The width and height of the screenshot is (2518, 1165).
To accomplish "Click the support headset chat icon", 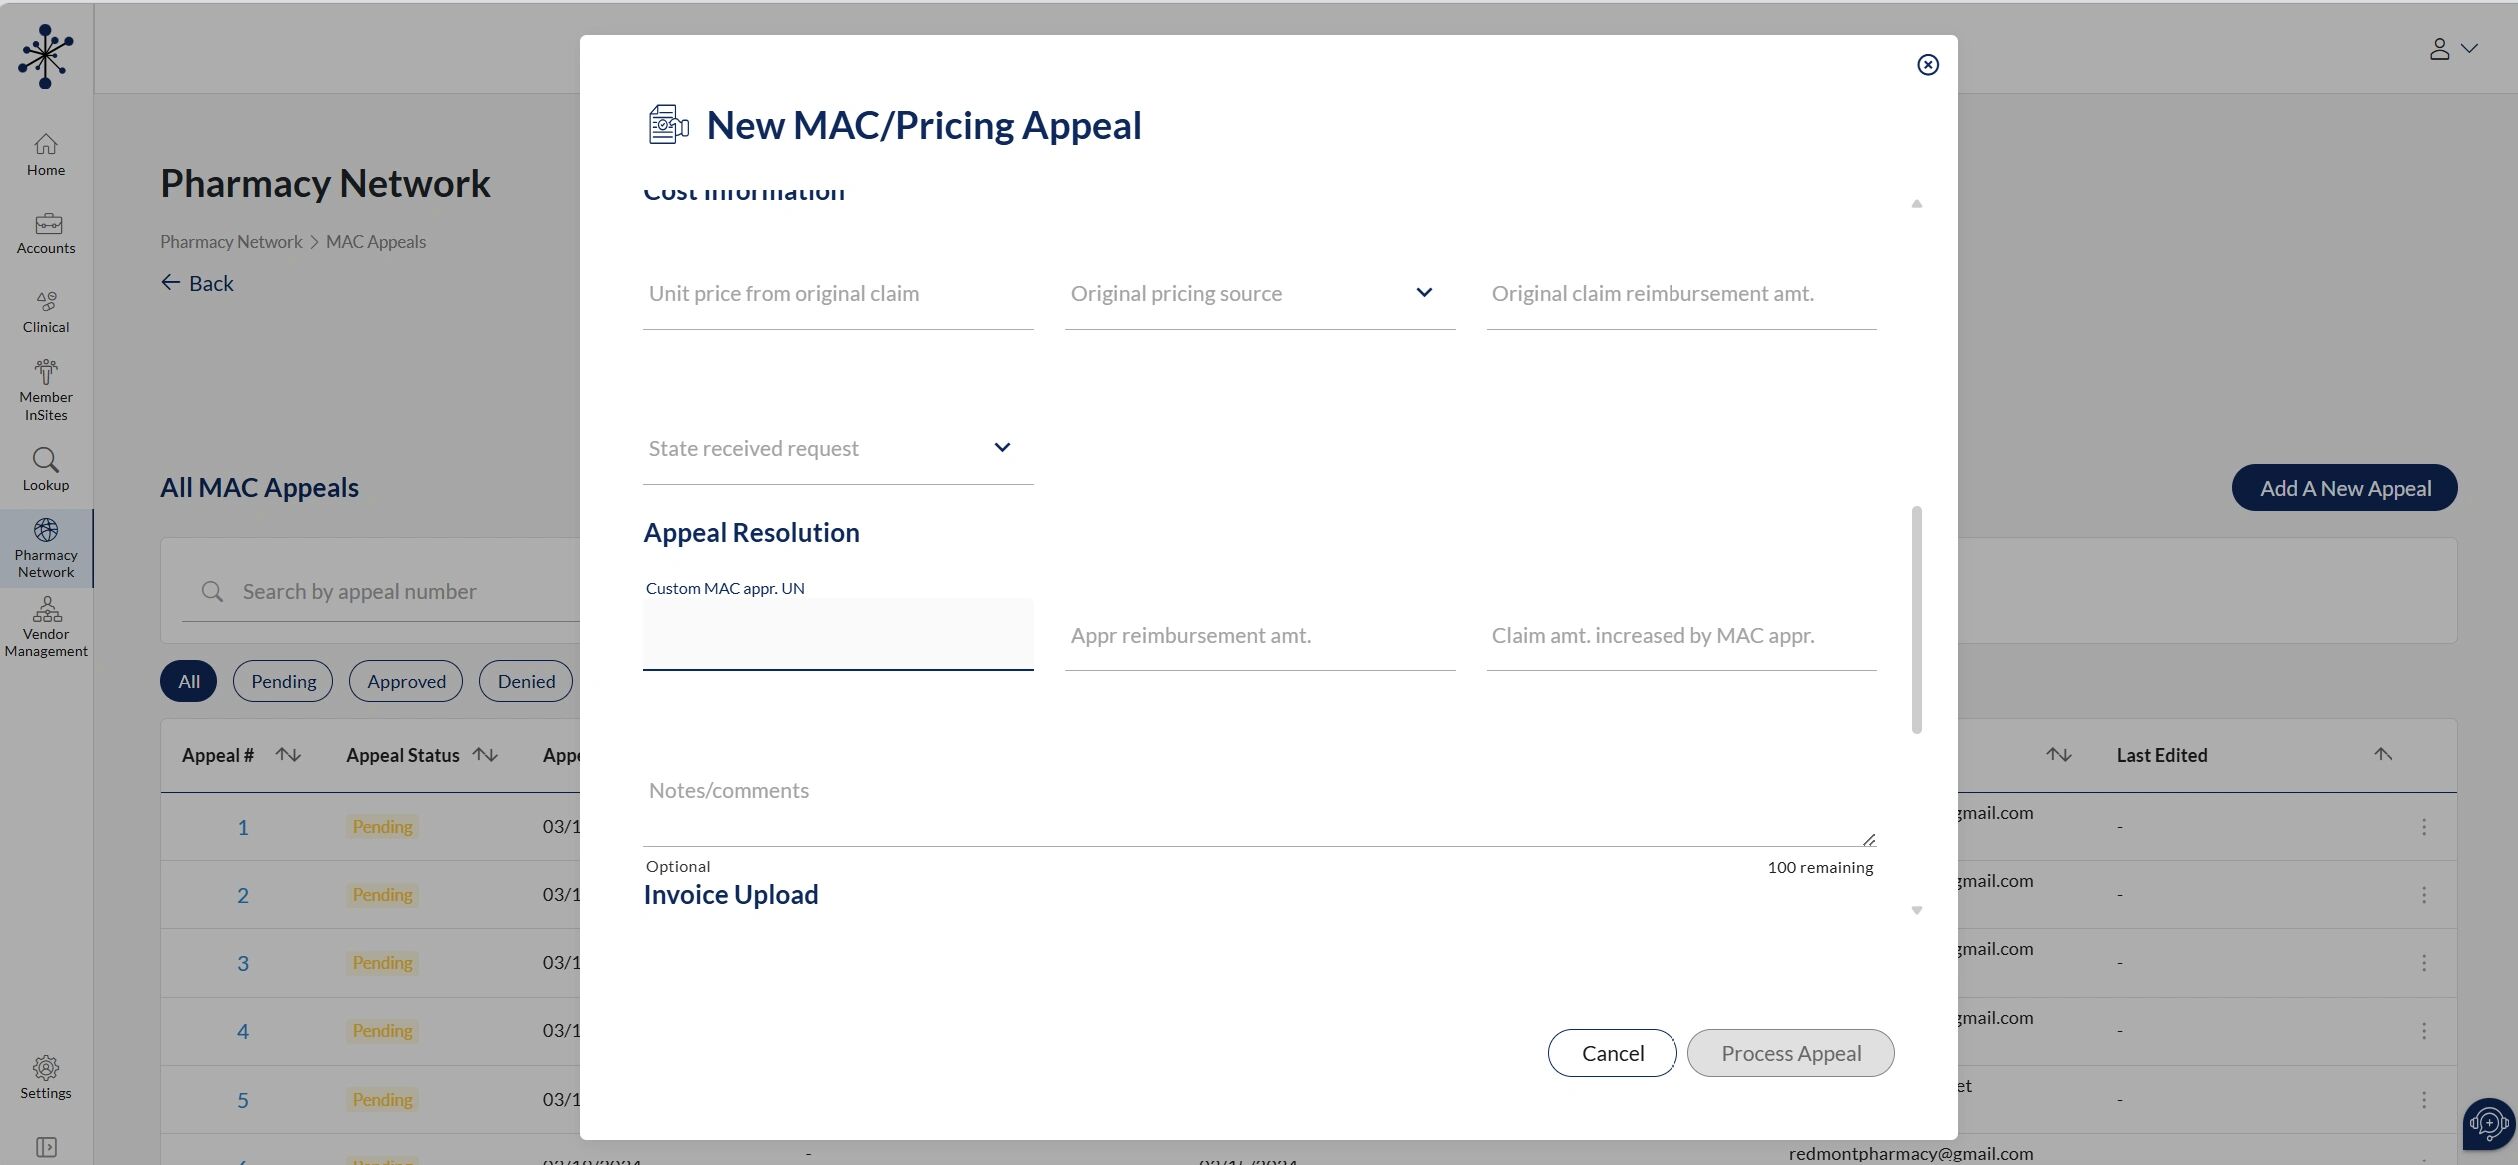I will coord(2488,1123).
